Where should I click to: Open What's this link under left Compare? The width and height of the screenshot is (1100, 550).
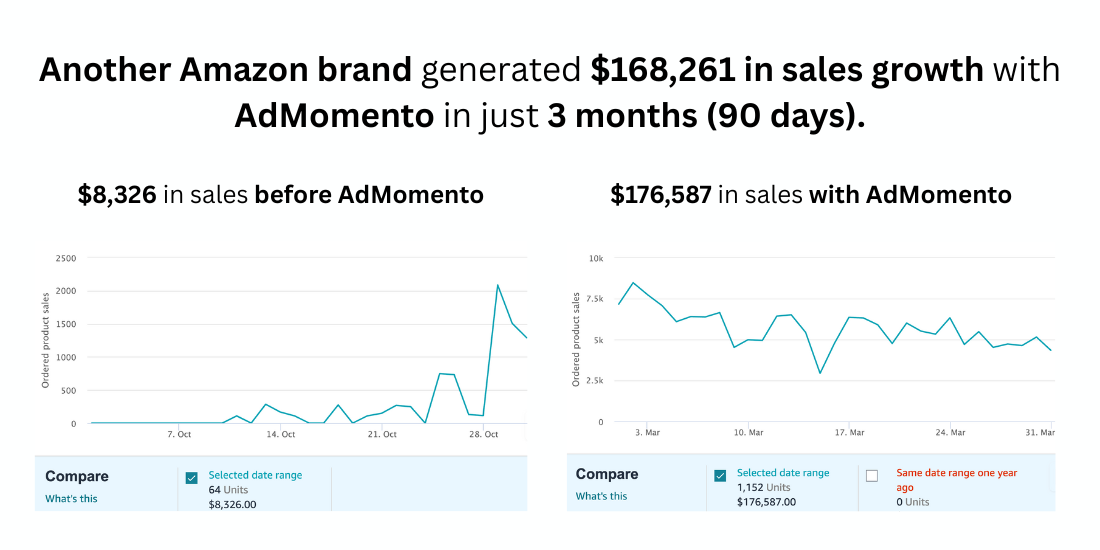pyautogui.click(x=71, y=498)
